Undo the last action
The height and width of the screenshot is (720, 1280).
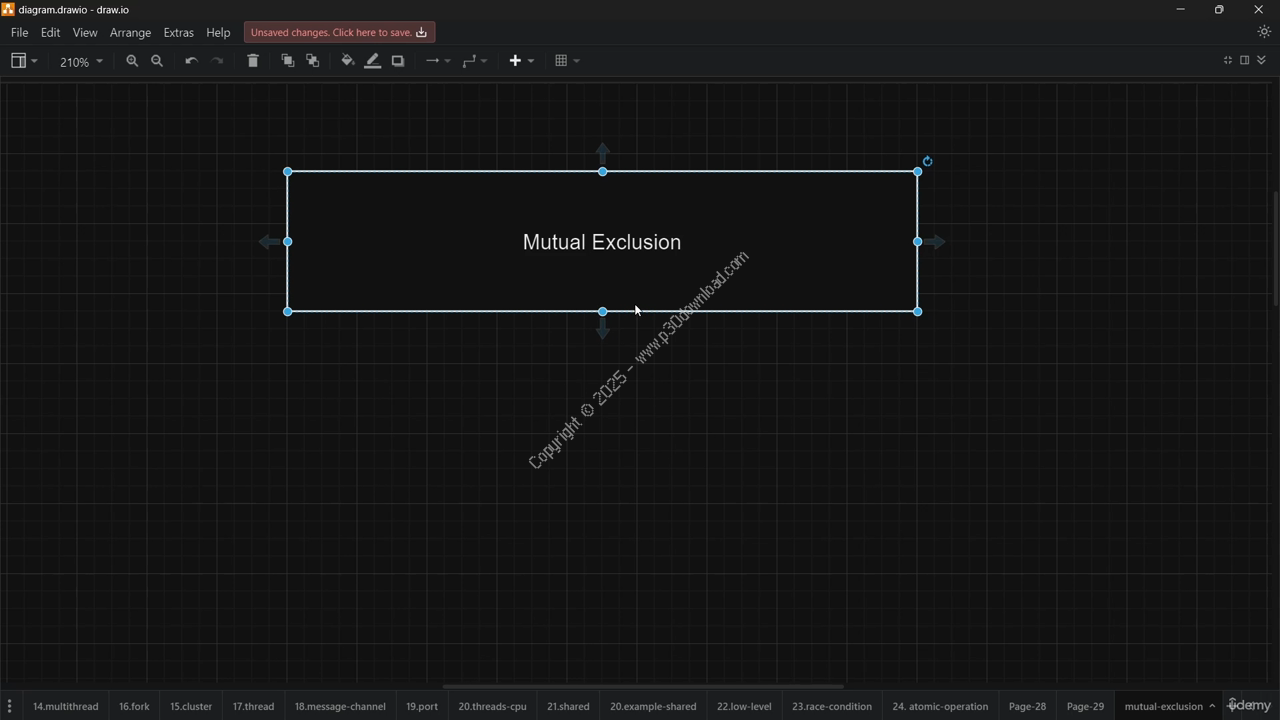(x=191, y=61)
